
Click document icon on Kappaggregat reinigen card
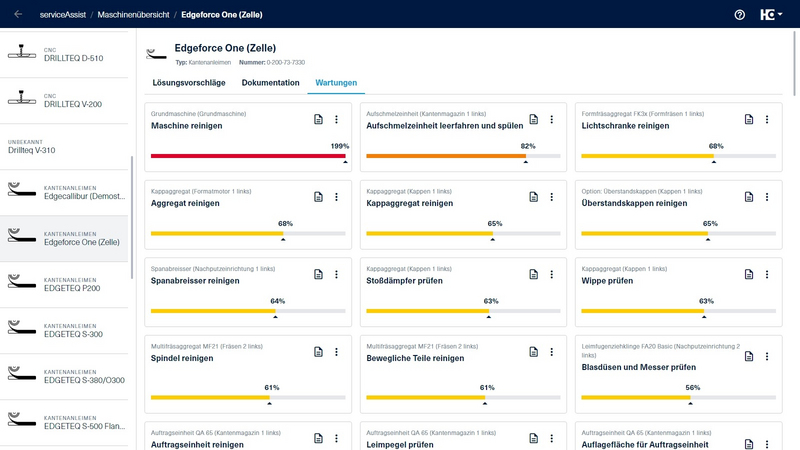point(534,197)
